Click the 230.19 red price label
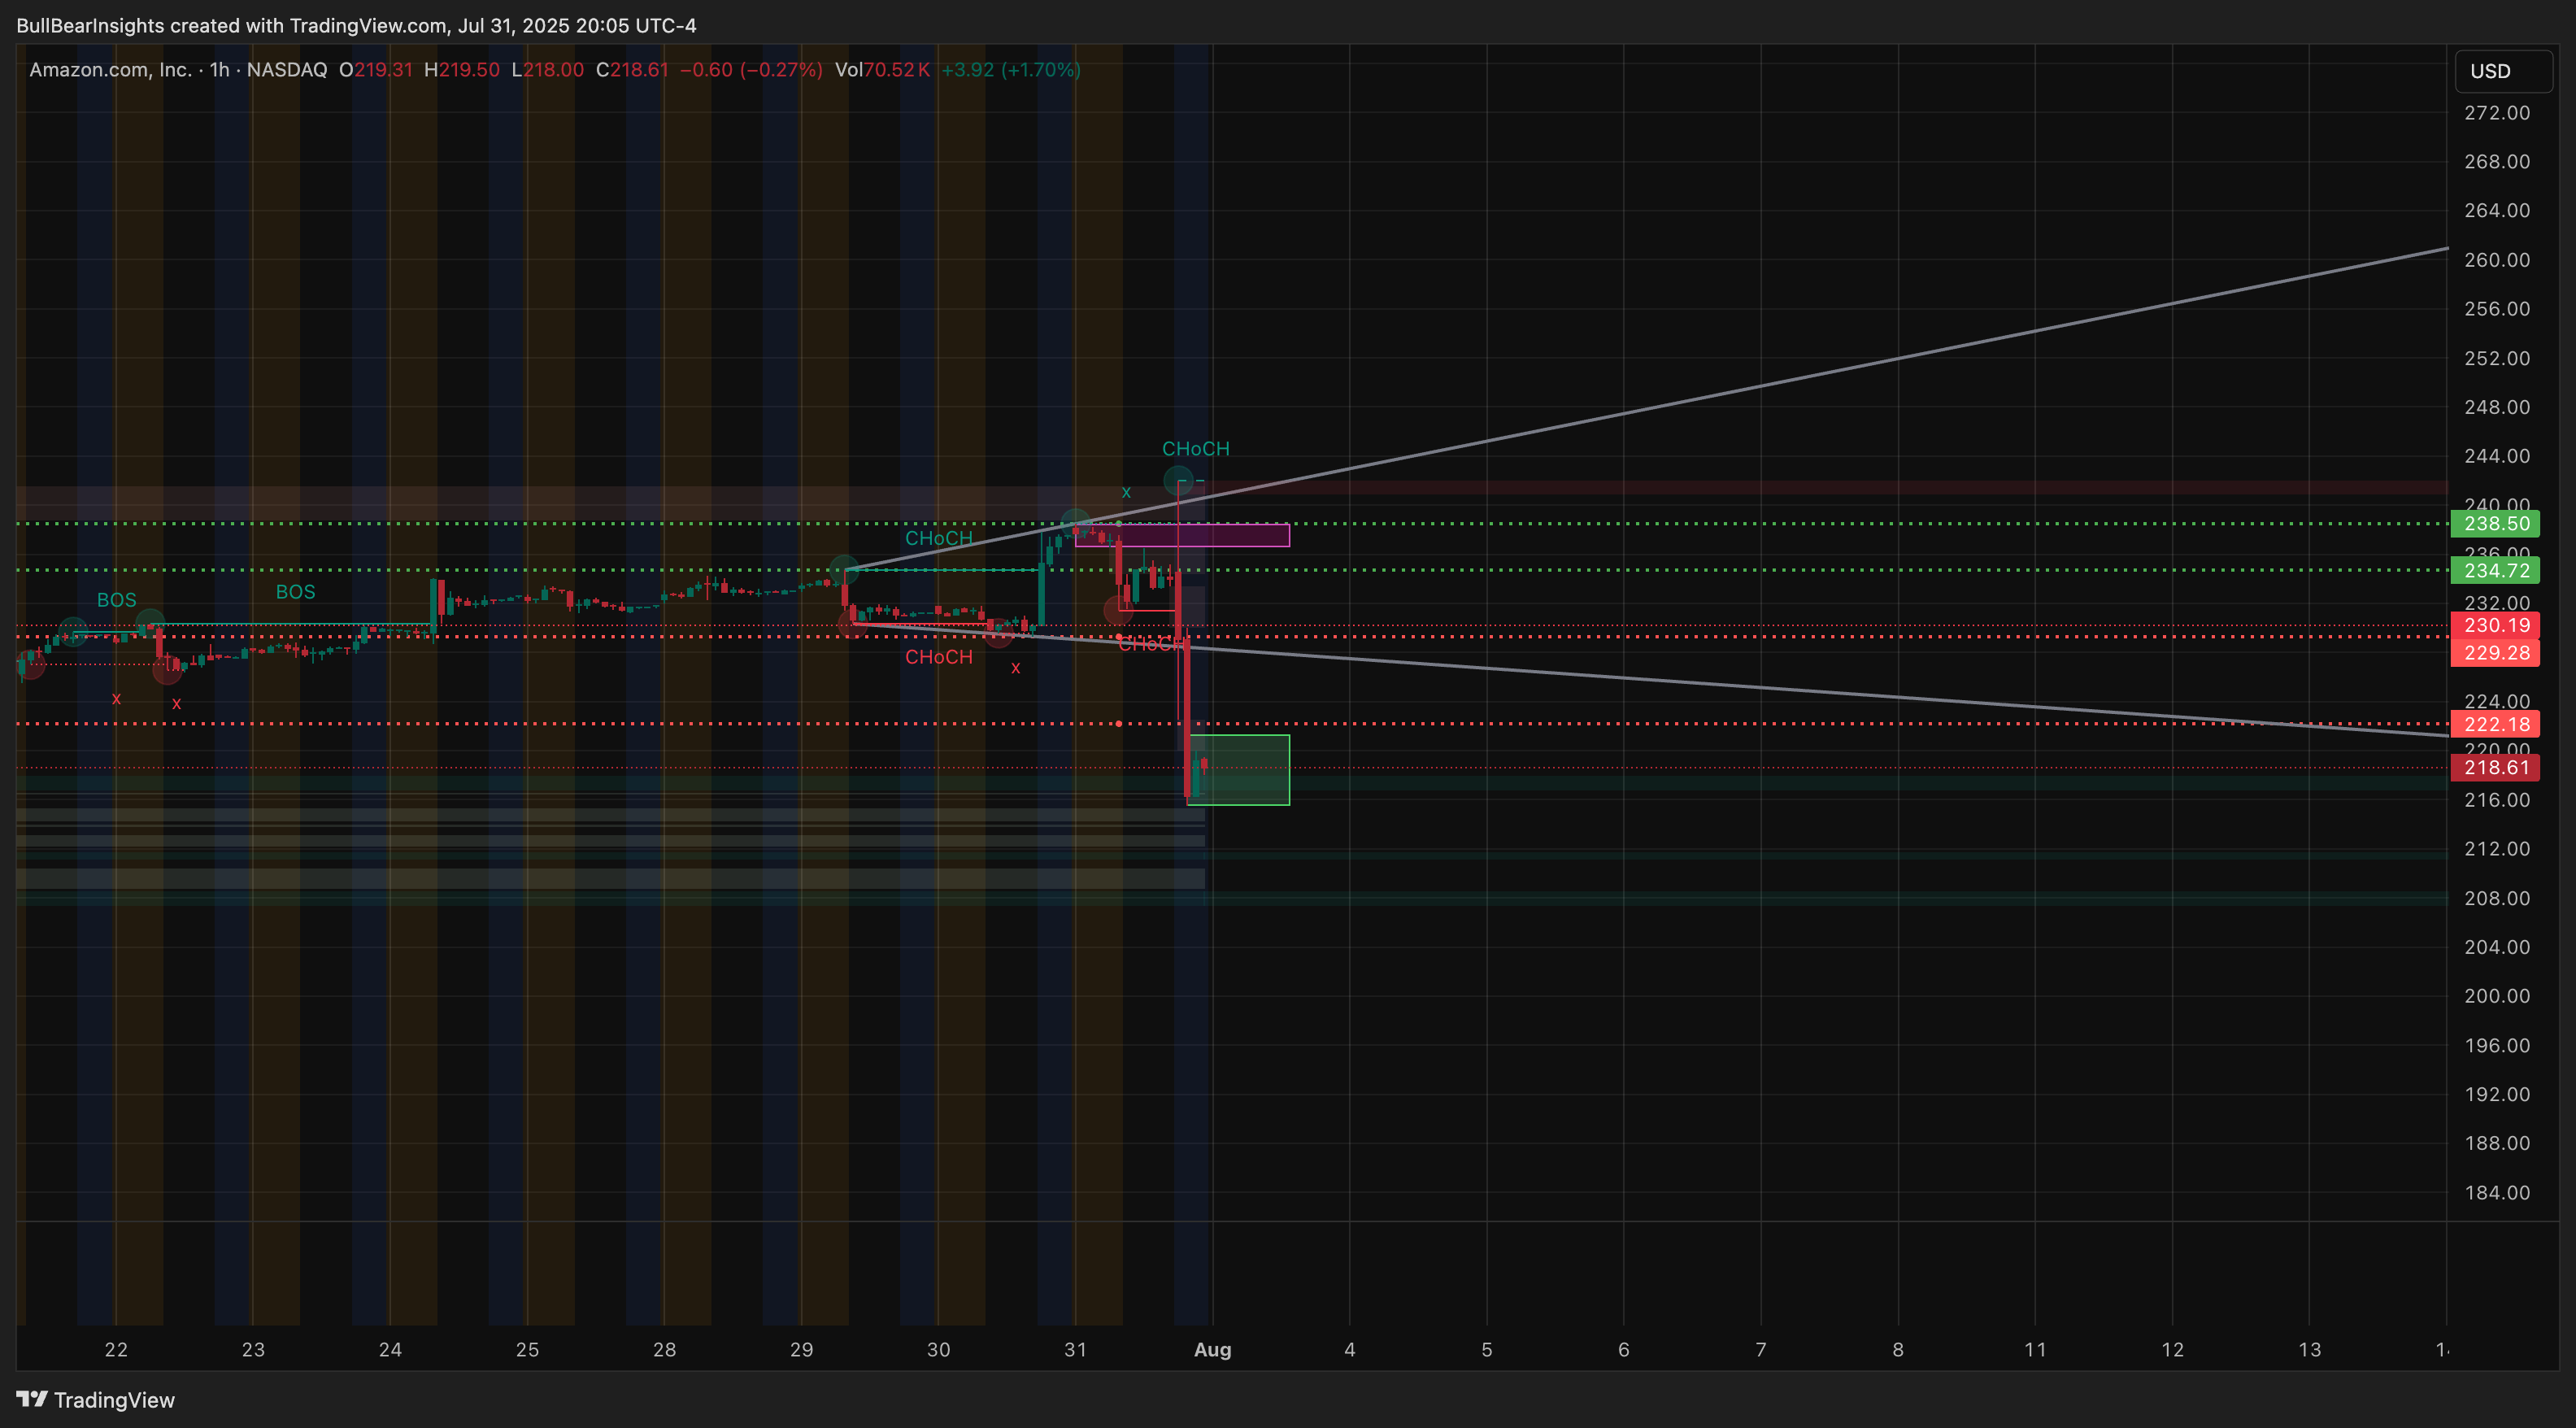 click(x=2495, y=625)
